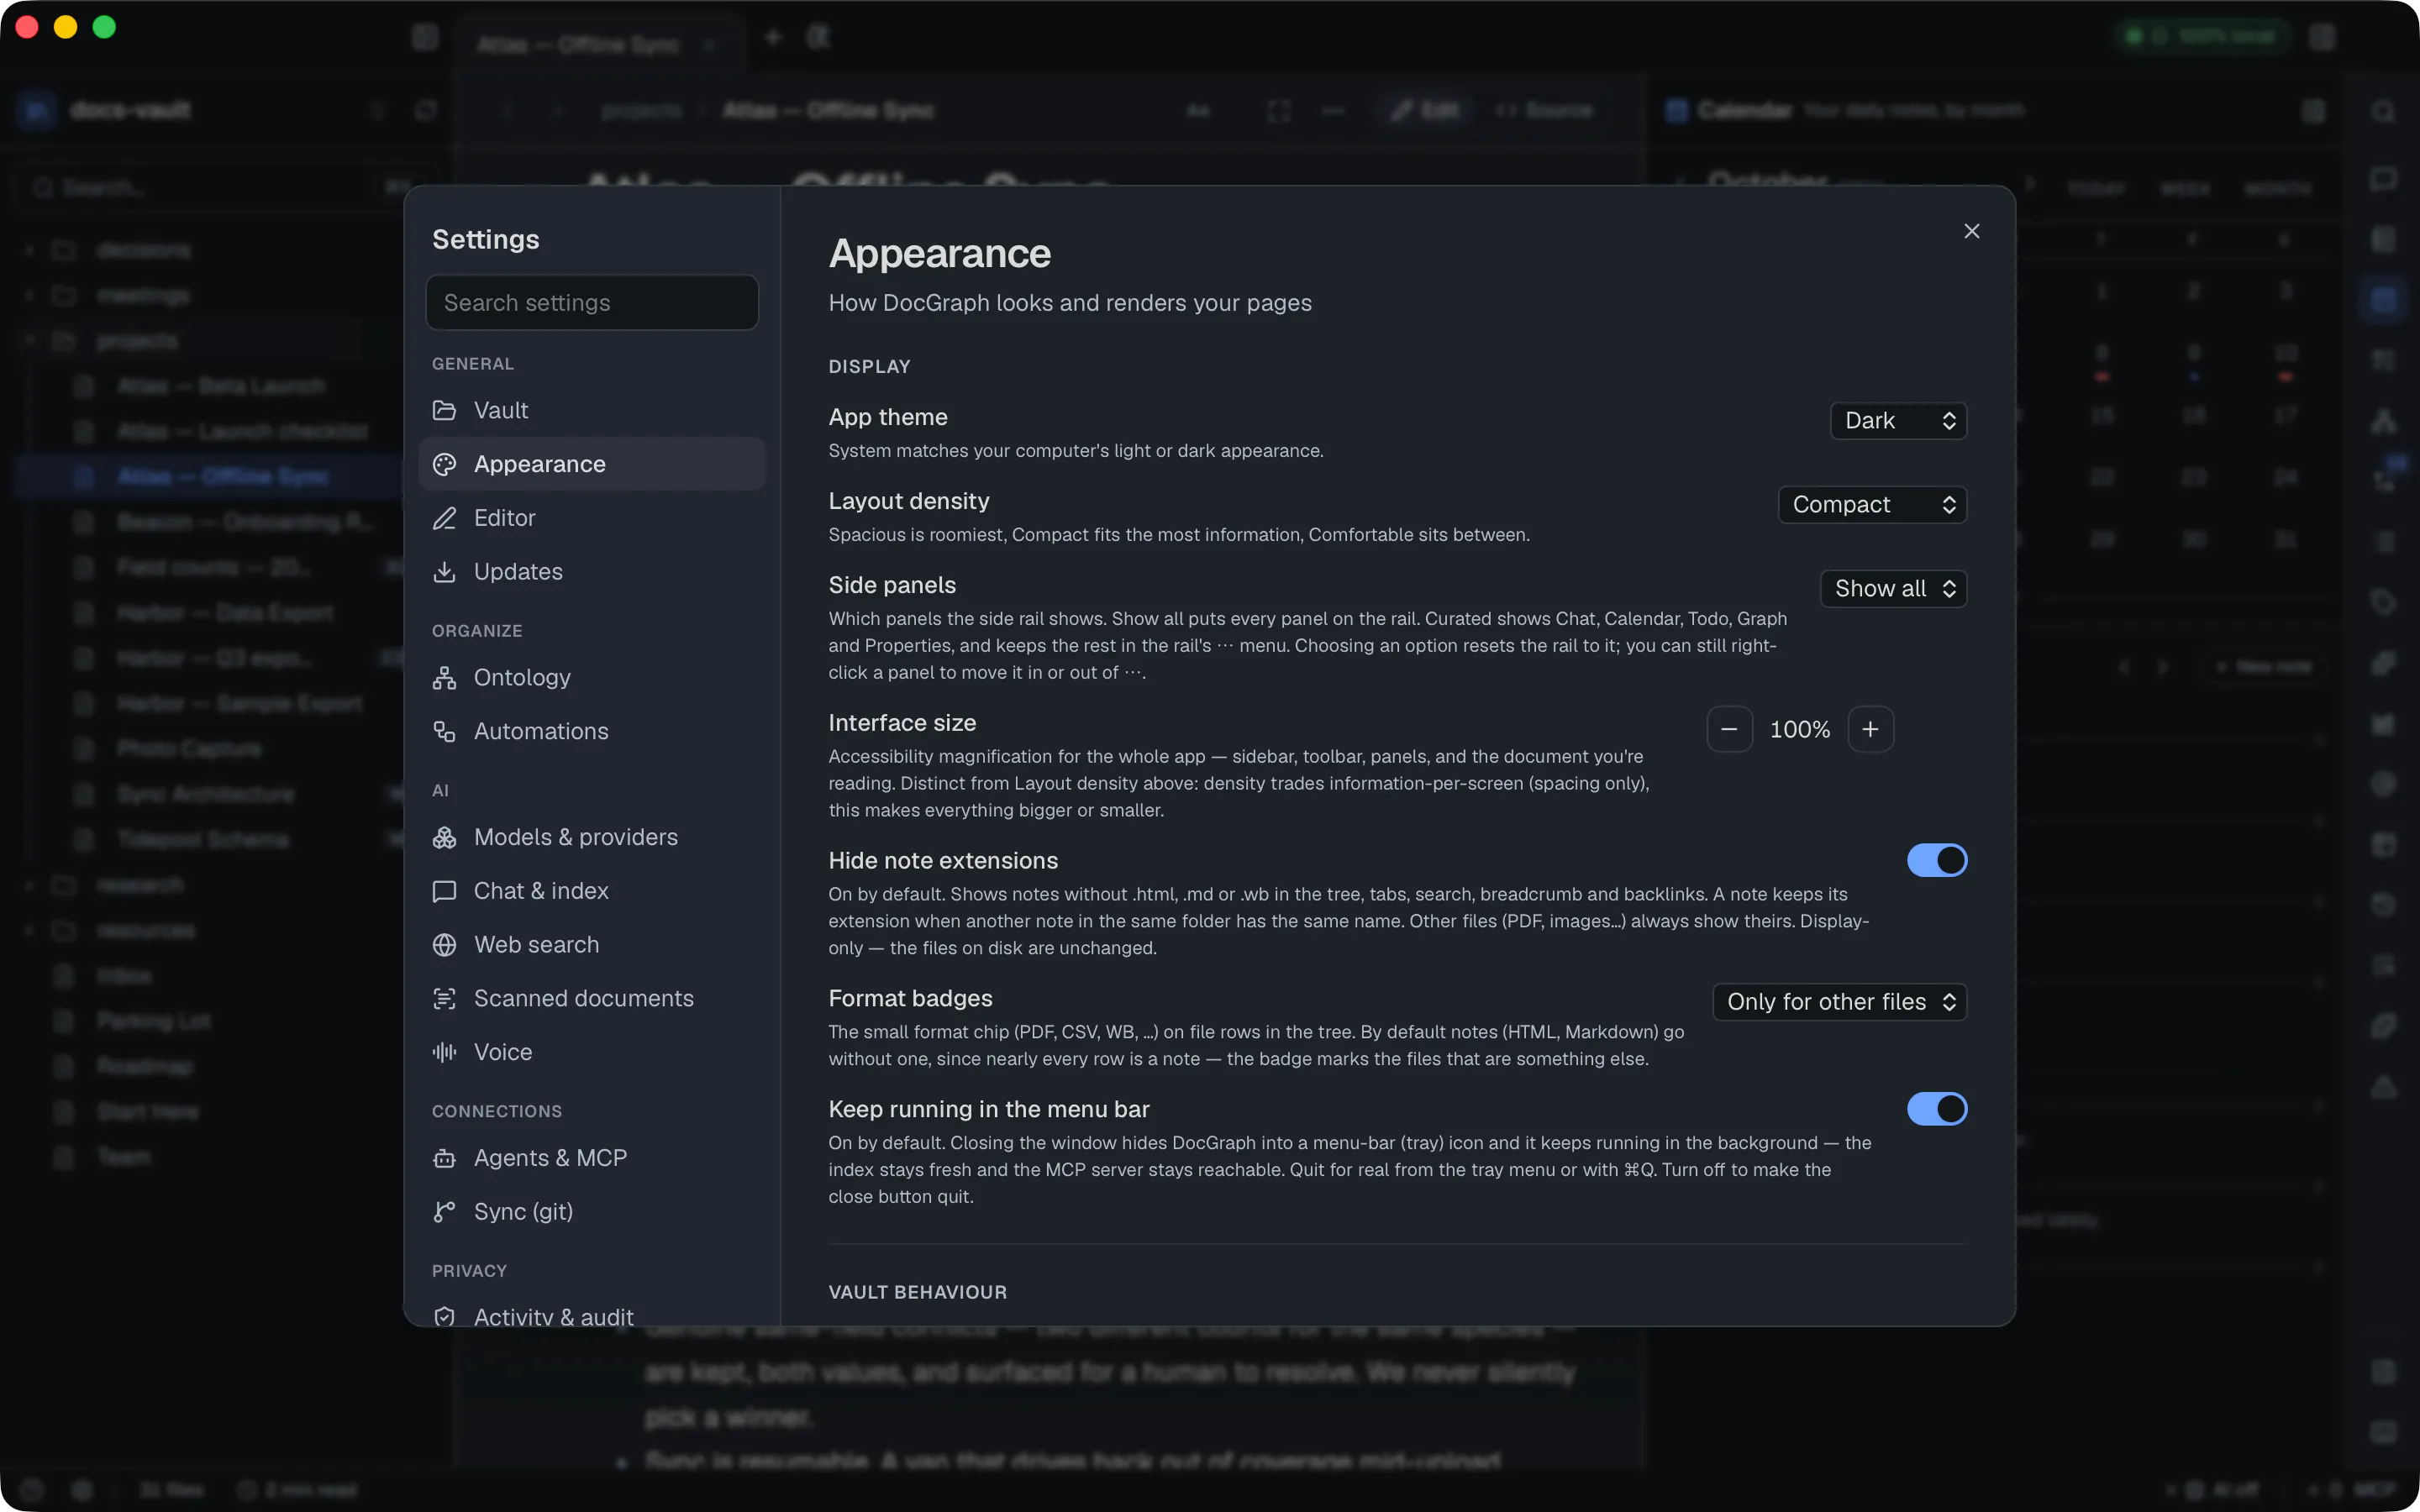Close the Settings dialog
This screenshot has height=1512, width=2420.
(x=1971, y=231)
